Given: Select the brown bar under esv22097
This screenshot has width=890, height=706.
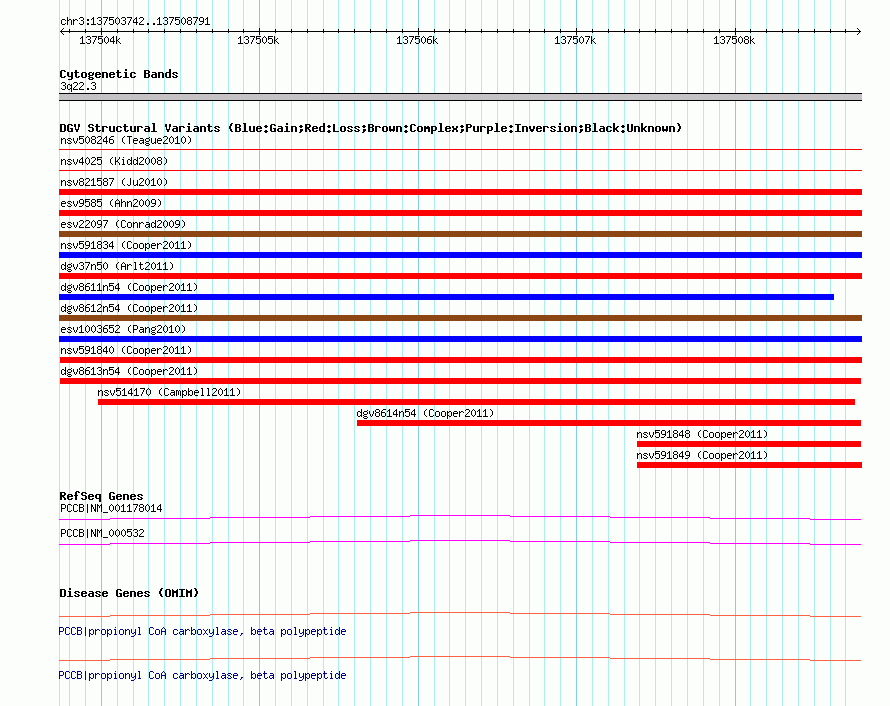Looking at the screenshot, I should point(460,234).
